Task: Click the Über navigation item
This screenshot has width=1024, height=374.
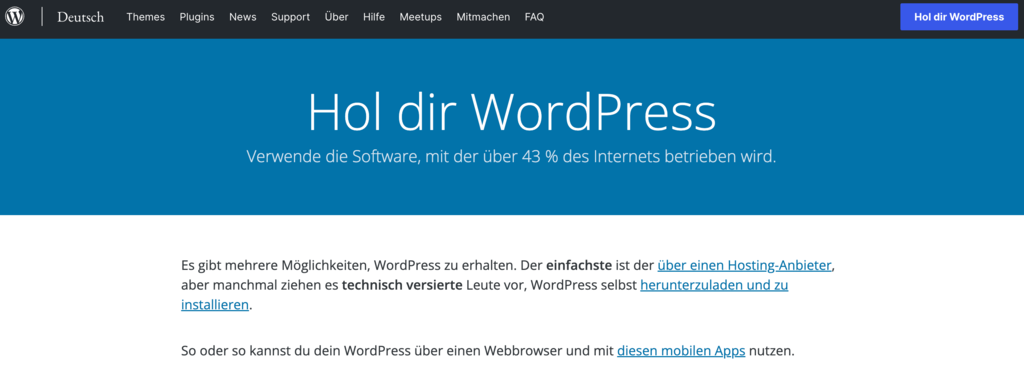Action: pos(336,18)
